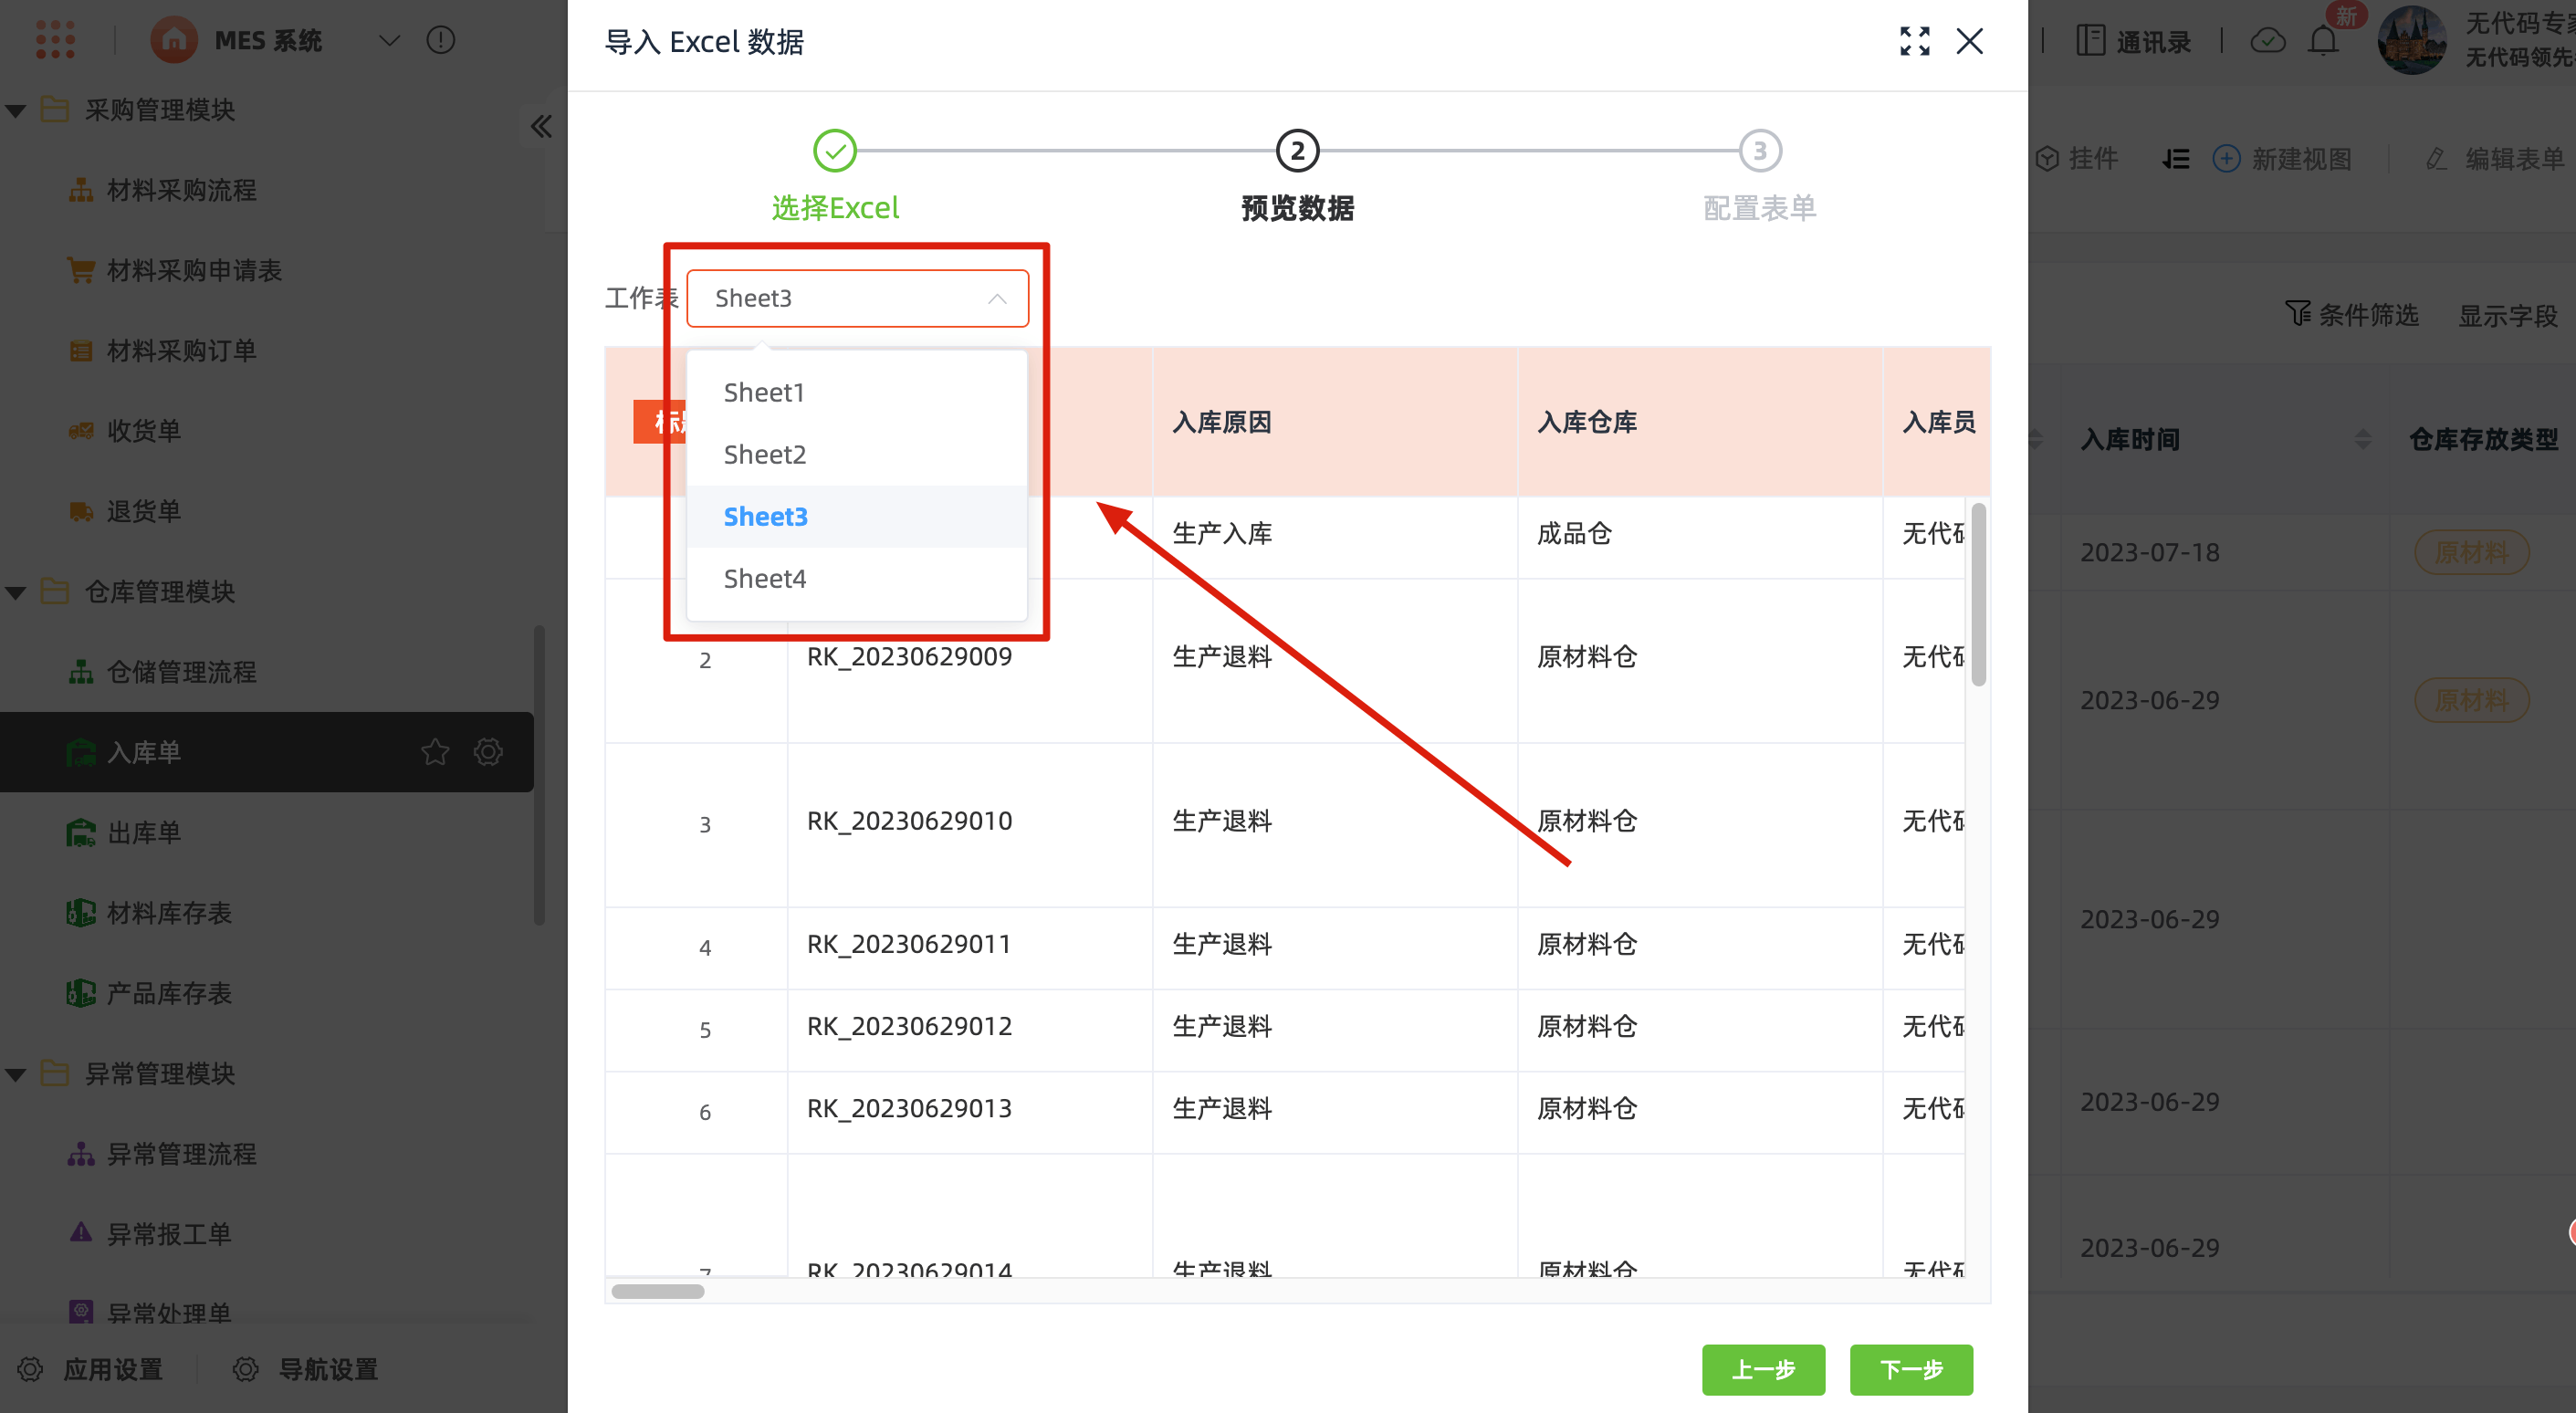Click the cloud sync icon
Screen dimensions: 2576x1413
(2267, 41)
